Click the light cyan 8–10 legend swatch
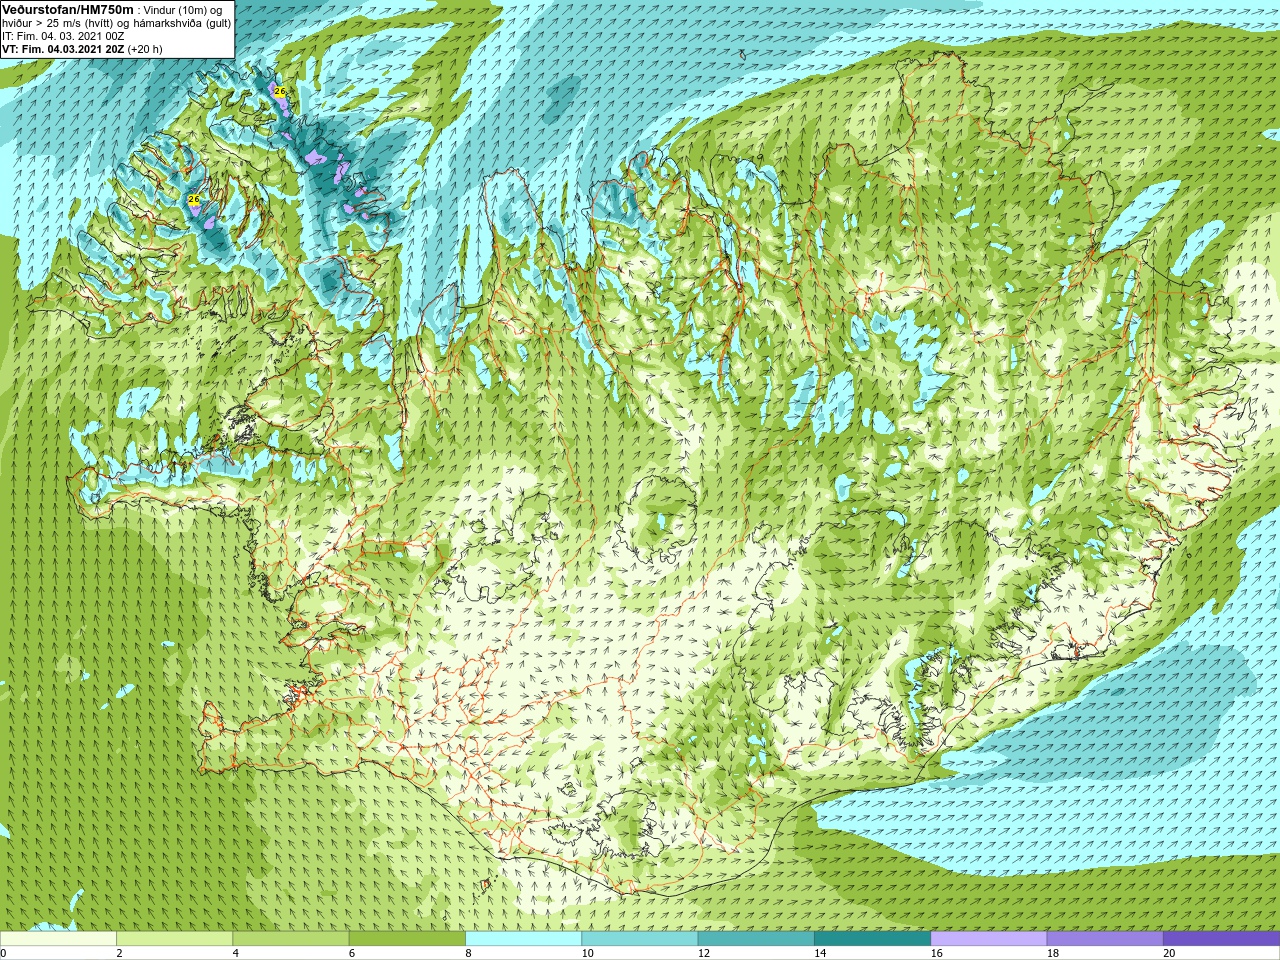 (523, 939)
